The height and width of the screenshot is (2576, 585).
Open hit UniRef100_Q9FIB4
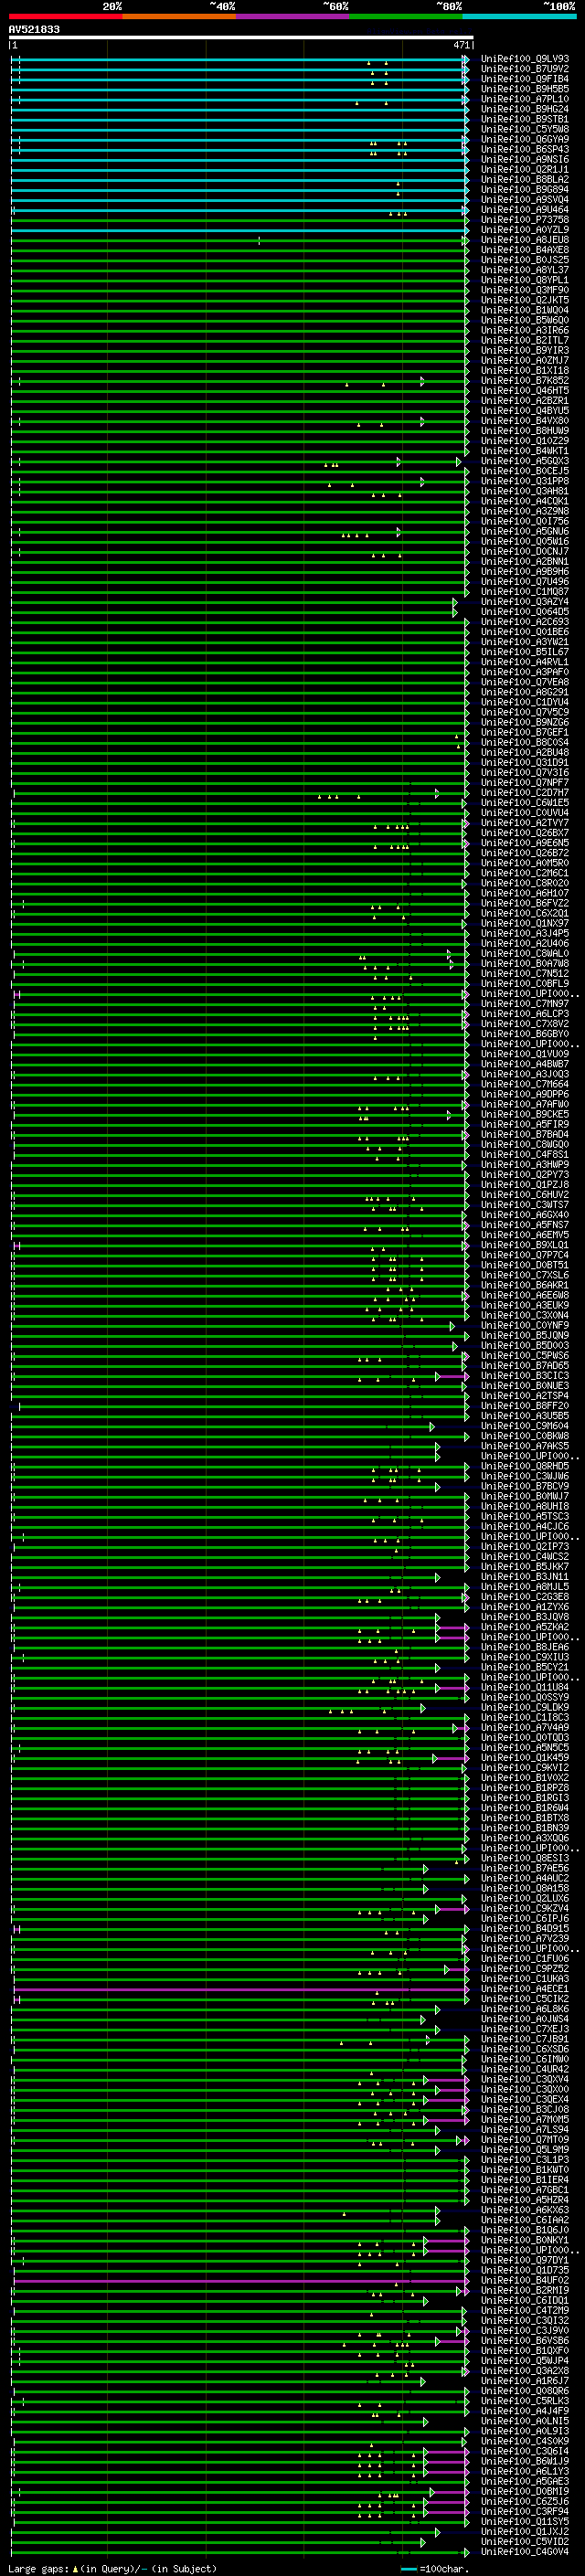[x=525, y=79]
